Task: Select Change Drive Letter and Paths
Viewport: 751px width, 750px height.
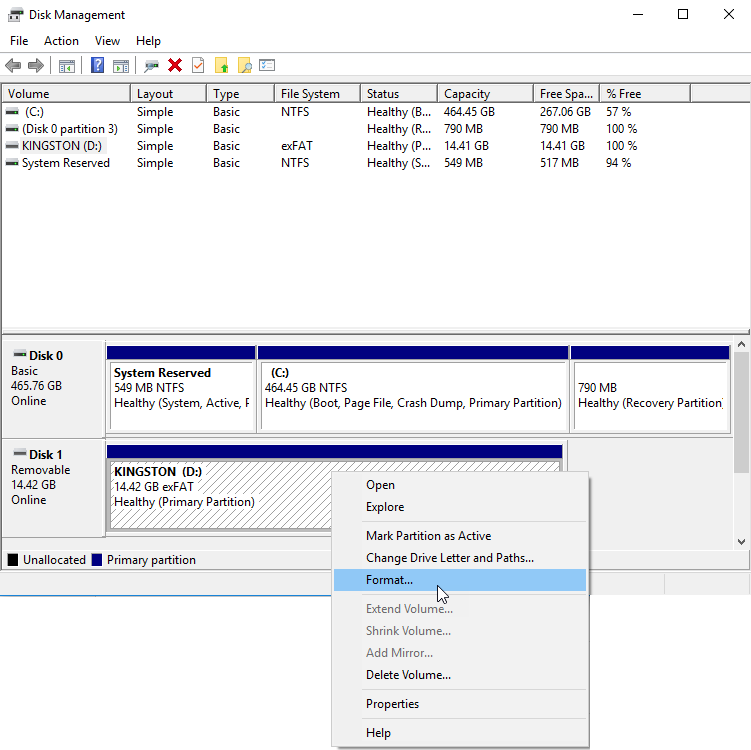Action: pyautogui.click(x=460, y=557)
